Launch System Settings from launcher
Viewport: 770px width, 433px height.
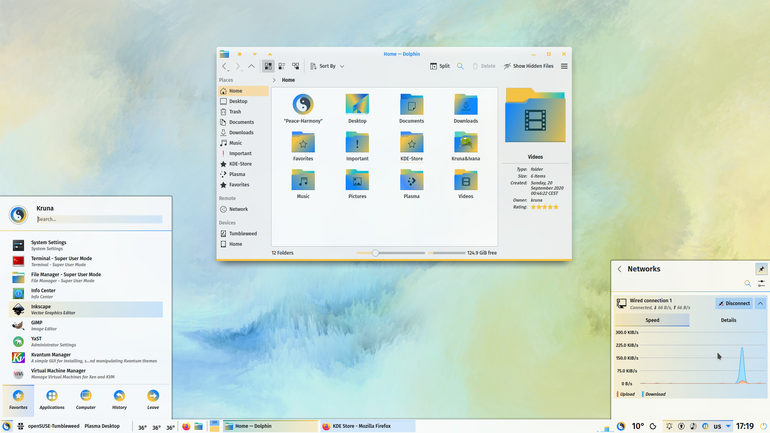coord(86,245)
